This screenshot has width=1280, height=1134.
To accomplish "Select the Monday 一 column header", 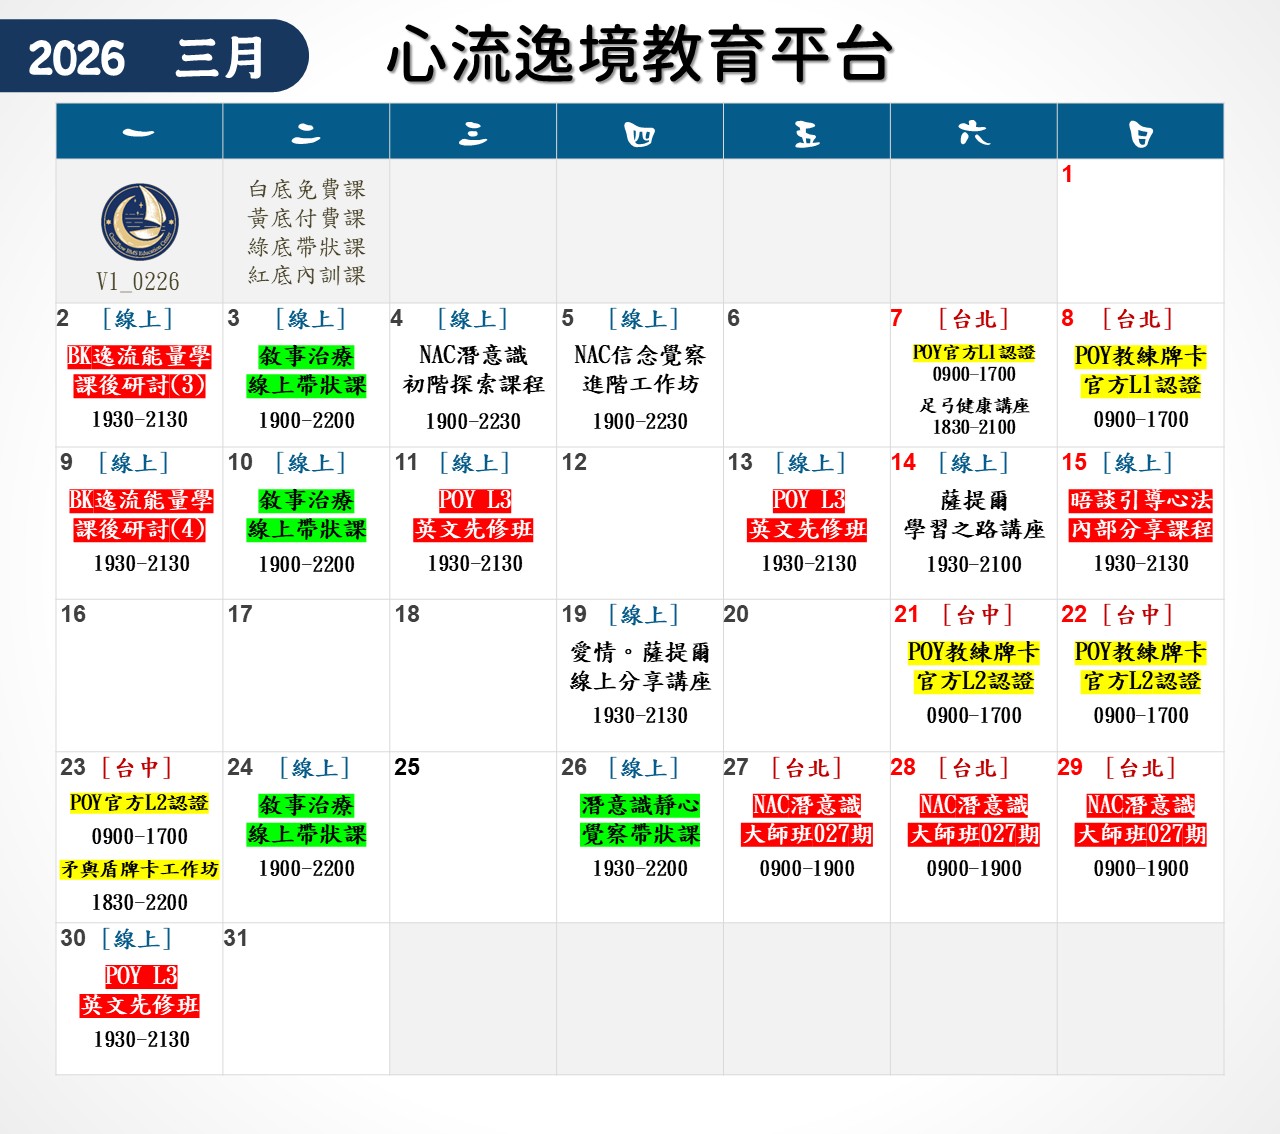I will (x=139, y=132).
